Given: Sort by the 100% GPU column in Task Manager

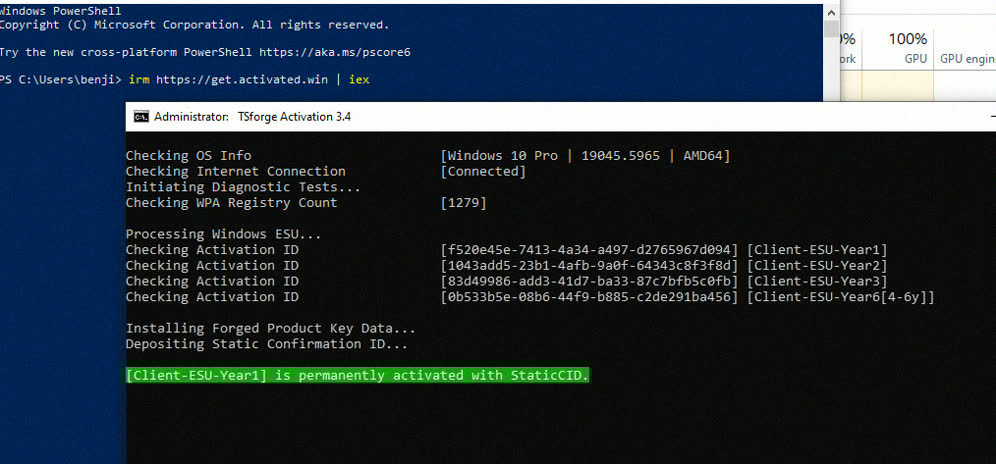Looking at the screenshot, I should point(908,48).
